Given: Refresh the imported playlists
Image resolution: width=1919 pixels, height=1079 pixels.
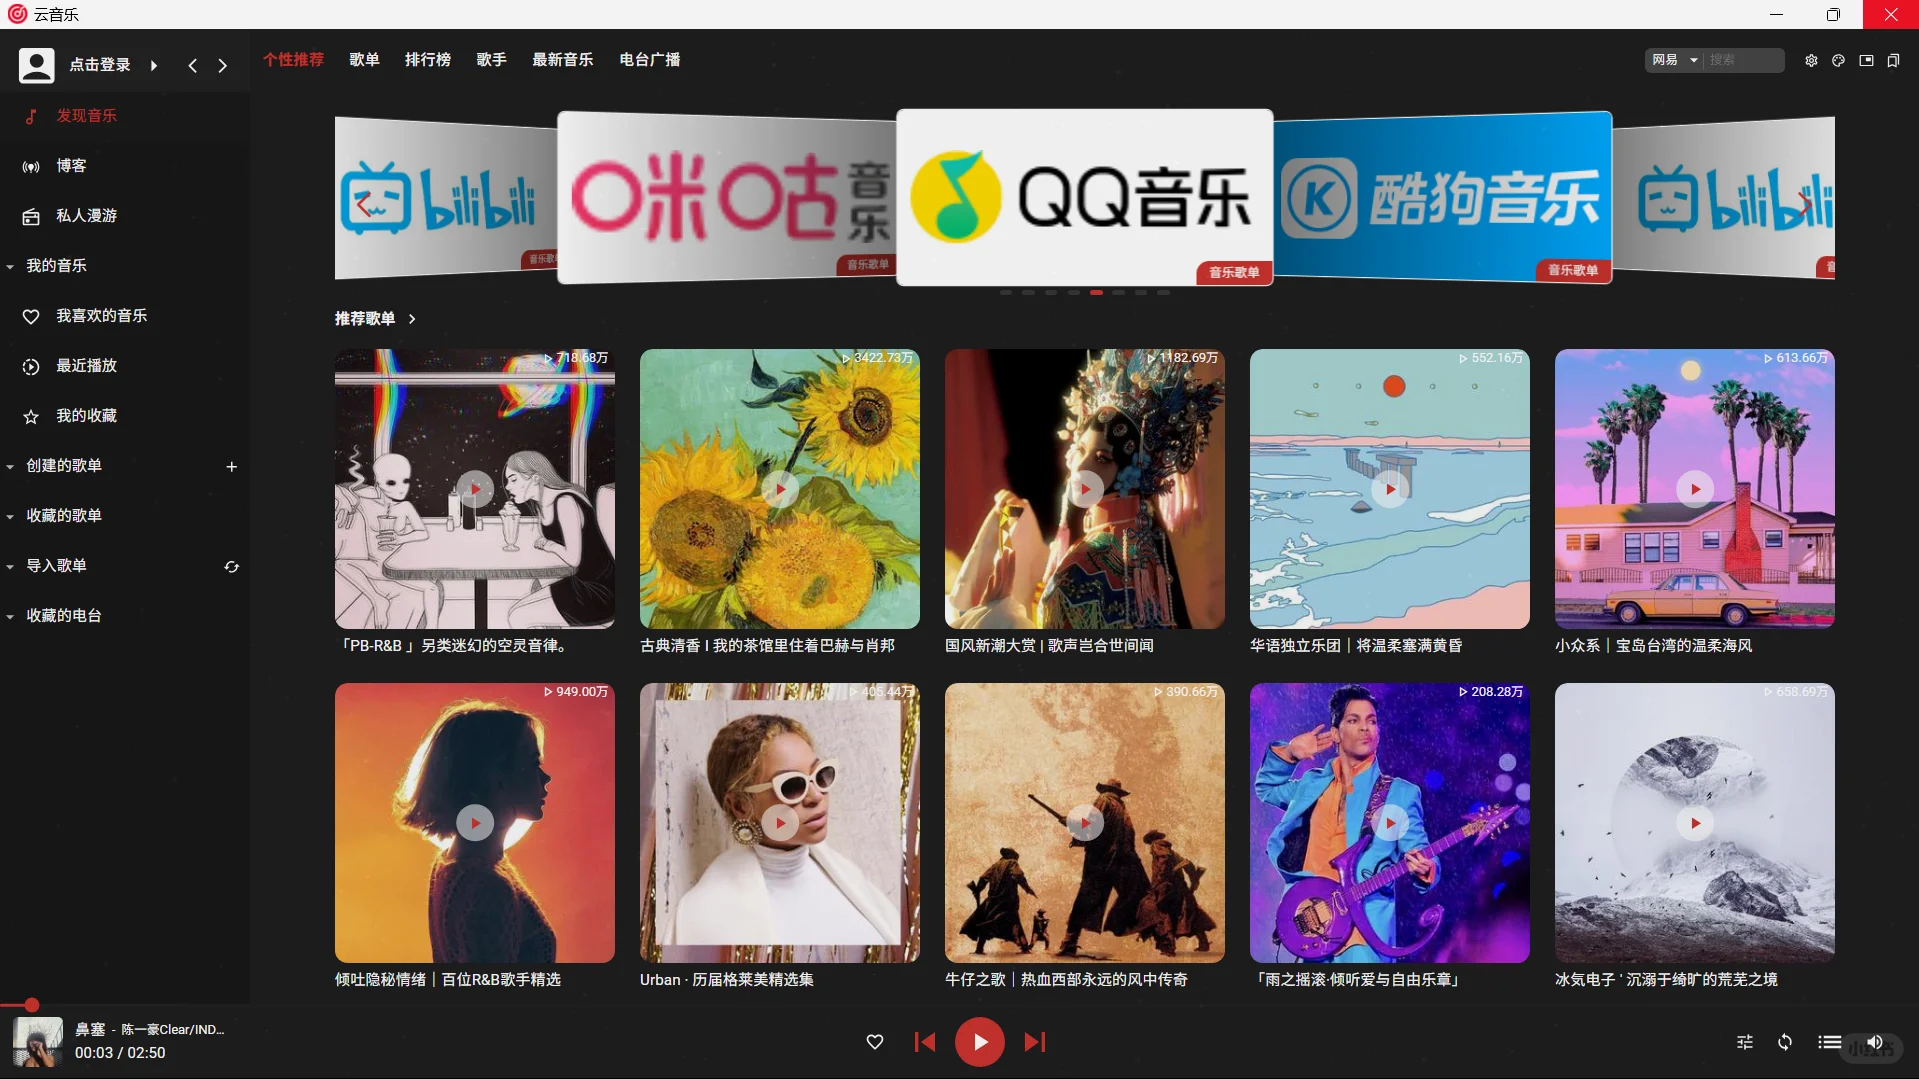Looking at the screenshot, I should click(x=232, y=567).
